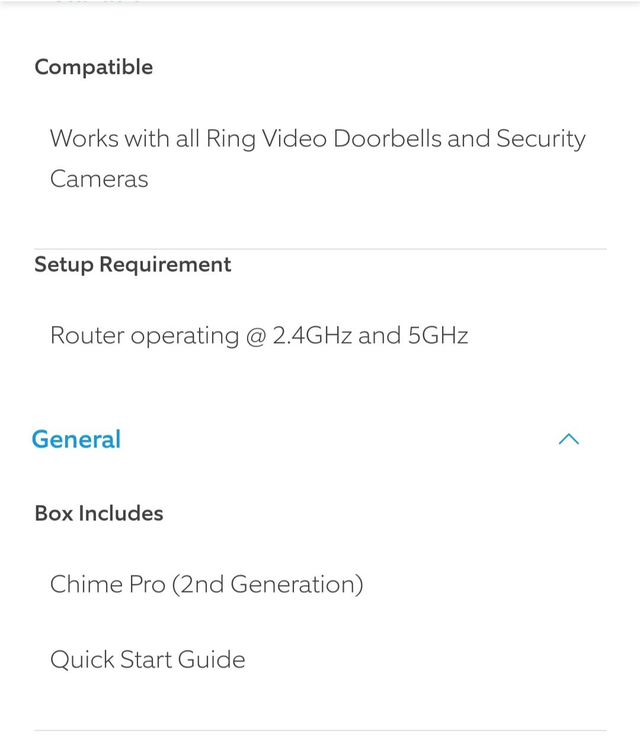Tap the Setup Requirement heading
This screenshot has width=640, height=736.
pyautogui.click(x=133, y=264)
